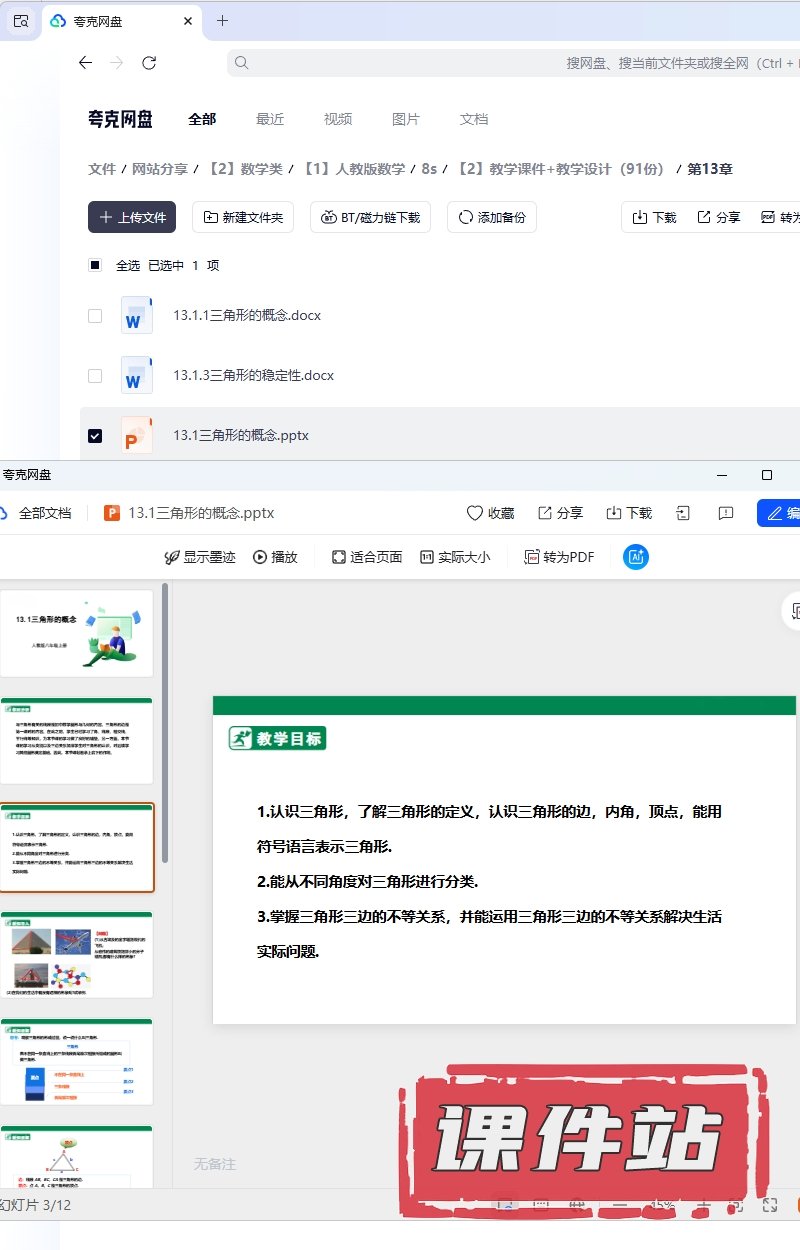Tick the checkbox for 13.1.1三角形的概念.docx
Viewport: 800px width, 1250px height.
tap(95, 316)
